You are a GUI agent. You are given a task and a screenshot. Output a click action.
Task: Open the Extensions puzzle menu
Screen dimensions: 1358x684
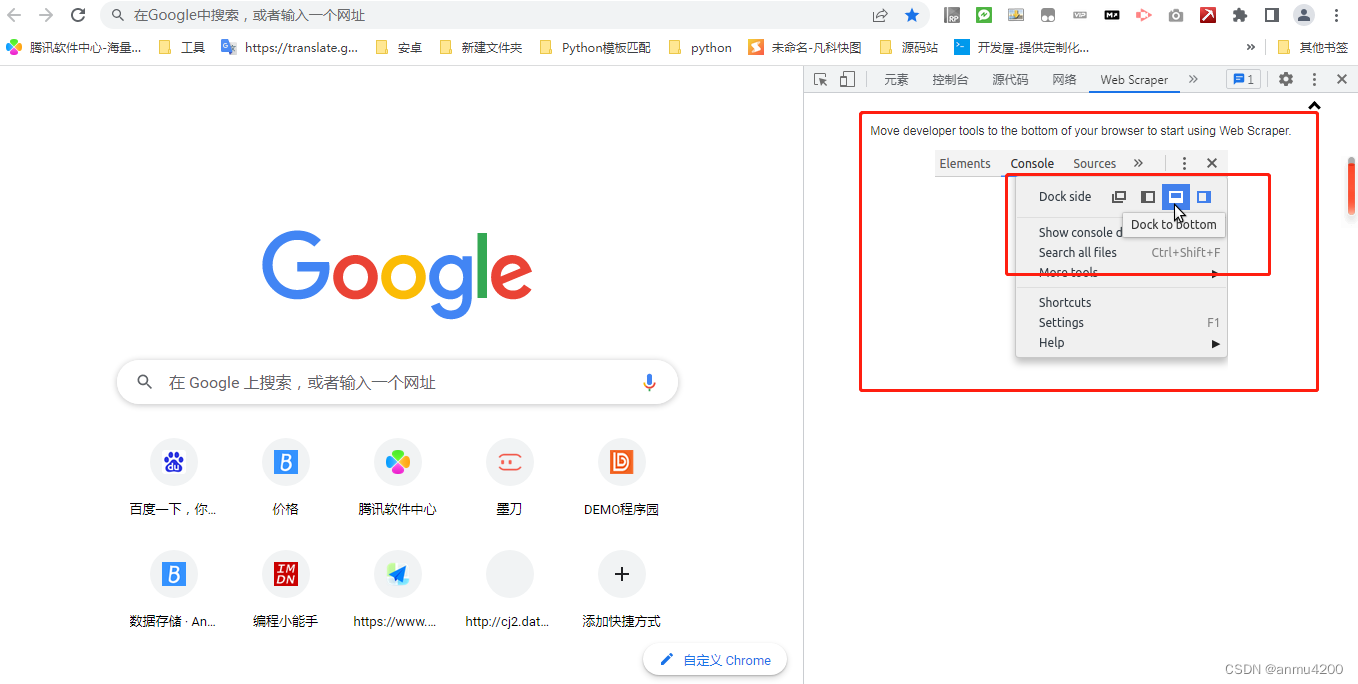pos(1240,15)
